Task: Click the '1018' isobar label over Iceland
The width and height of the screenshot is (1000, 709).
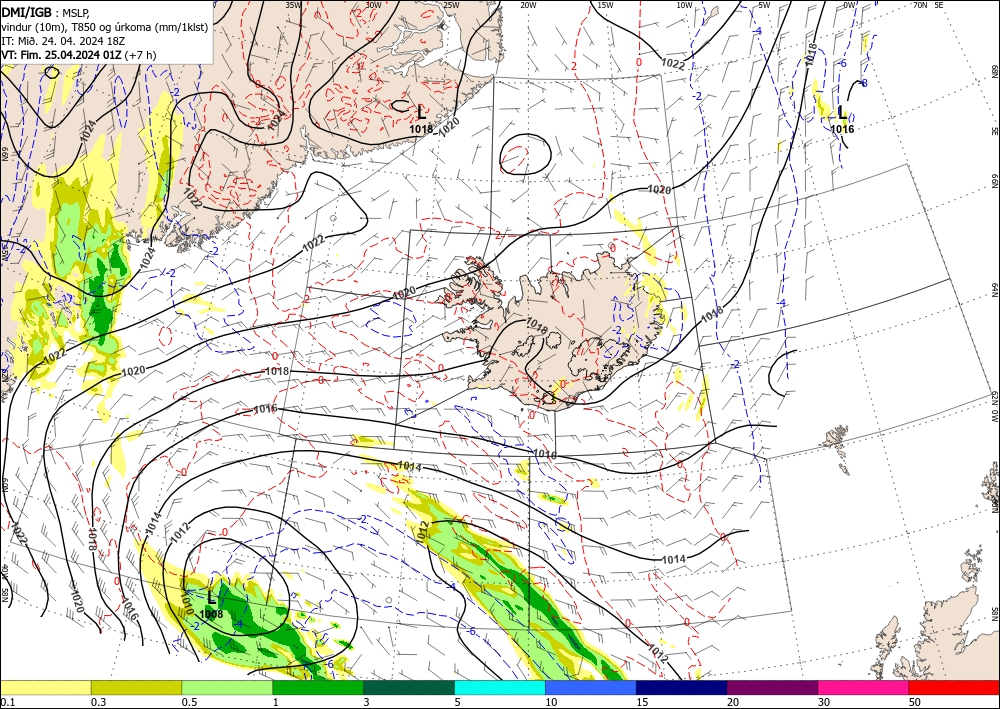Action: tap(536, 326)
